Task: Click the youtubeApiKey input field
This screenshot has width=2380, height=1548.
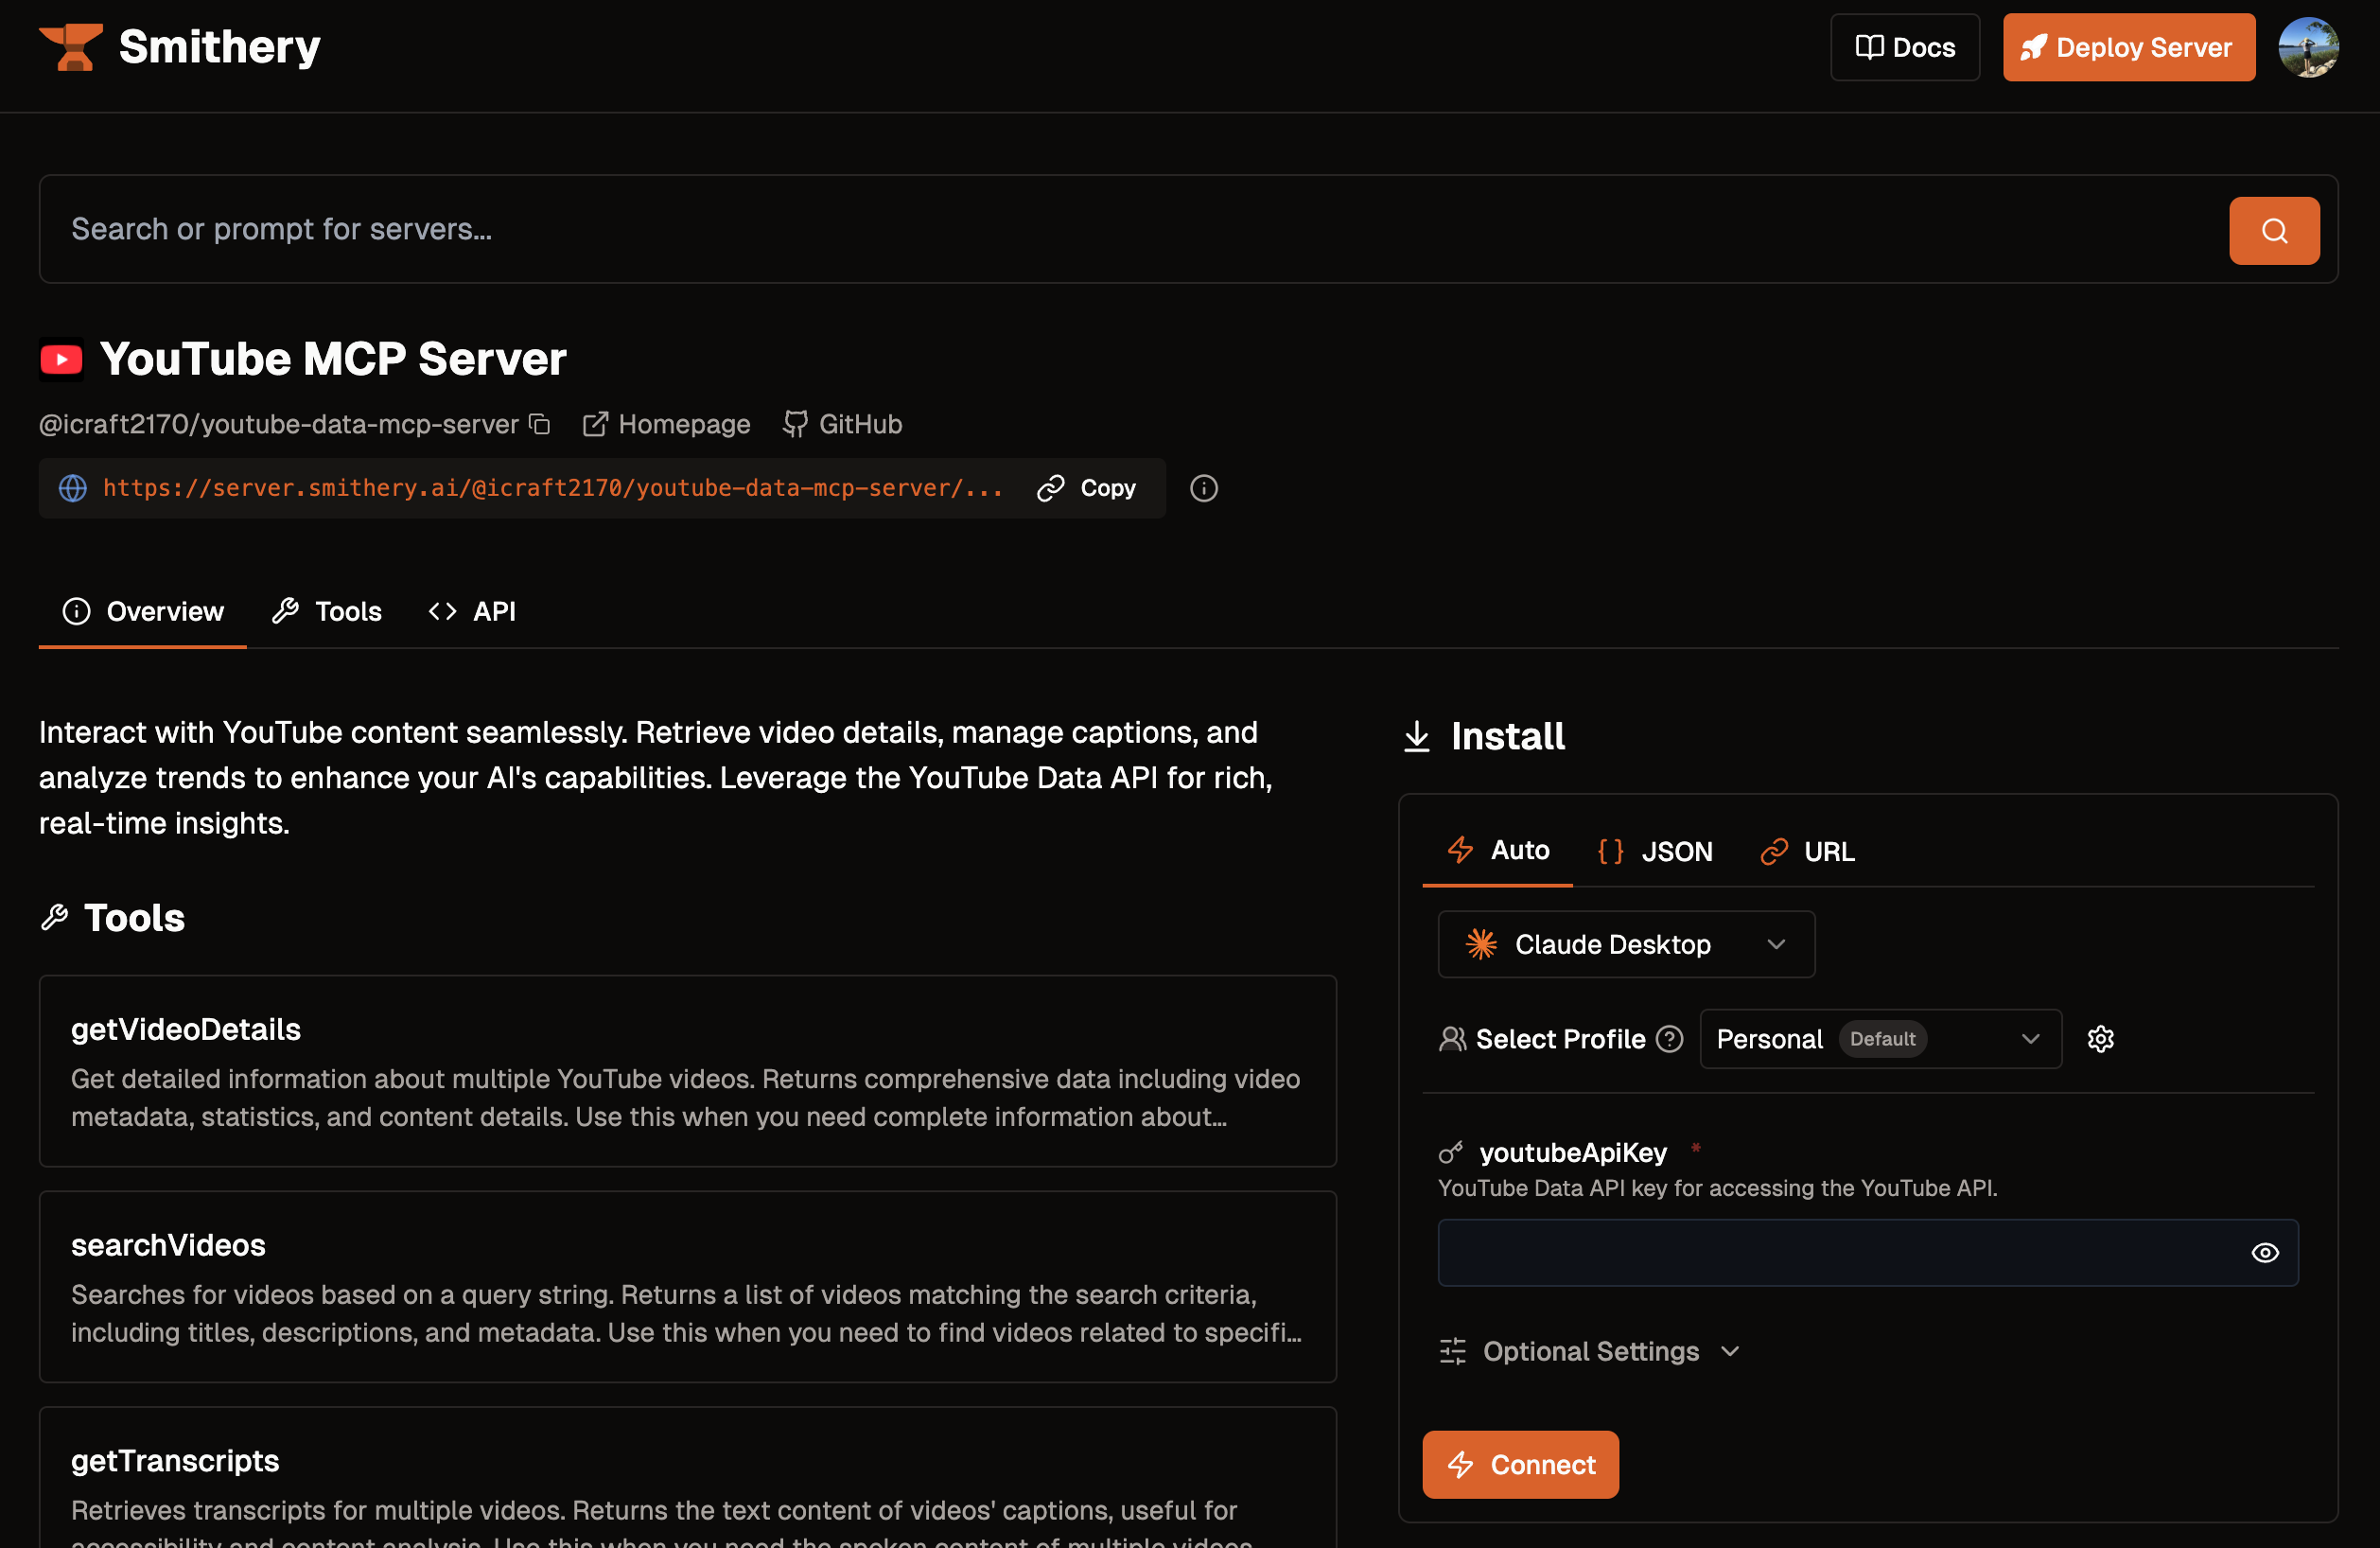Action: click(1867, 1252)
